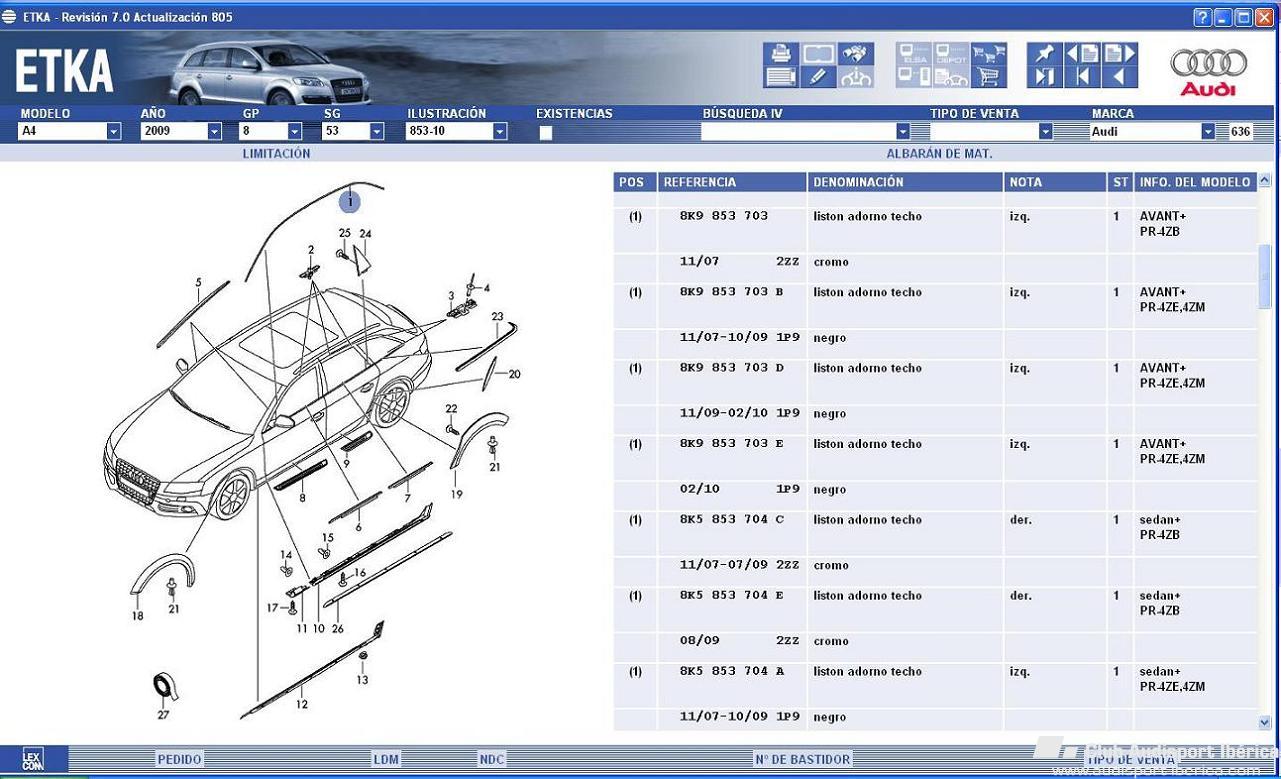The image size is (1281, 779).
Task: Click the Nº DE BASTIDOR button
Action: [803, 759]
